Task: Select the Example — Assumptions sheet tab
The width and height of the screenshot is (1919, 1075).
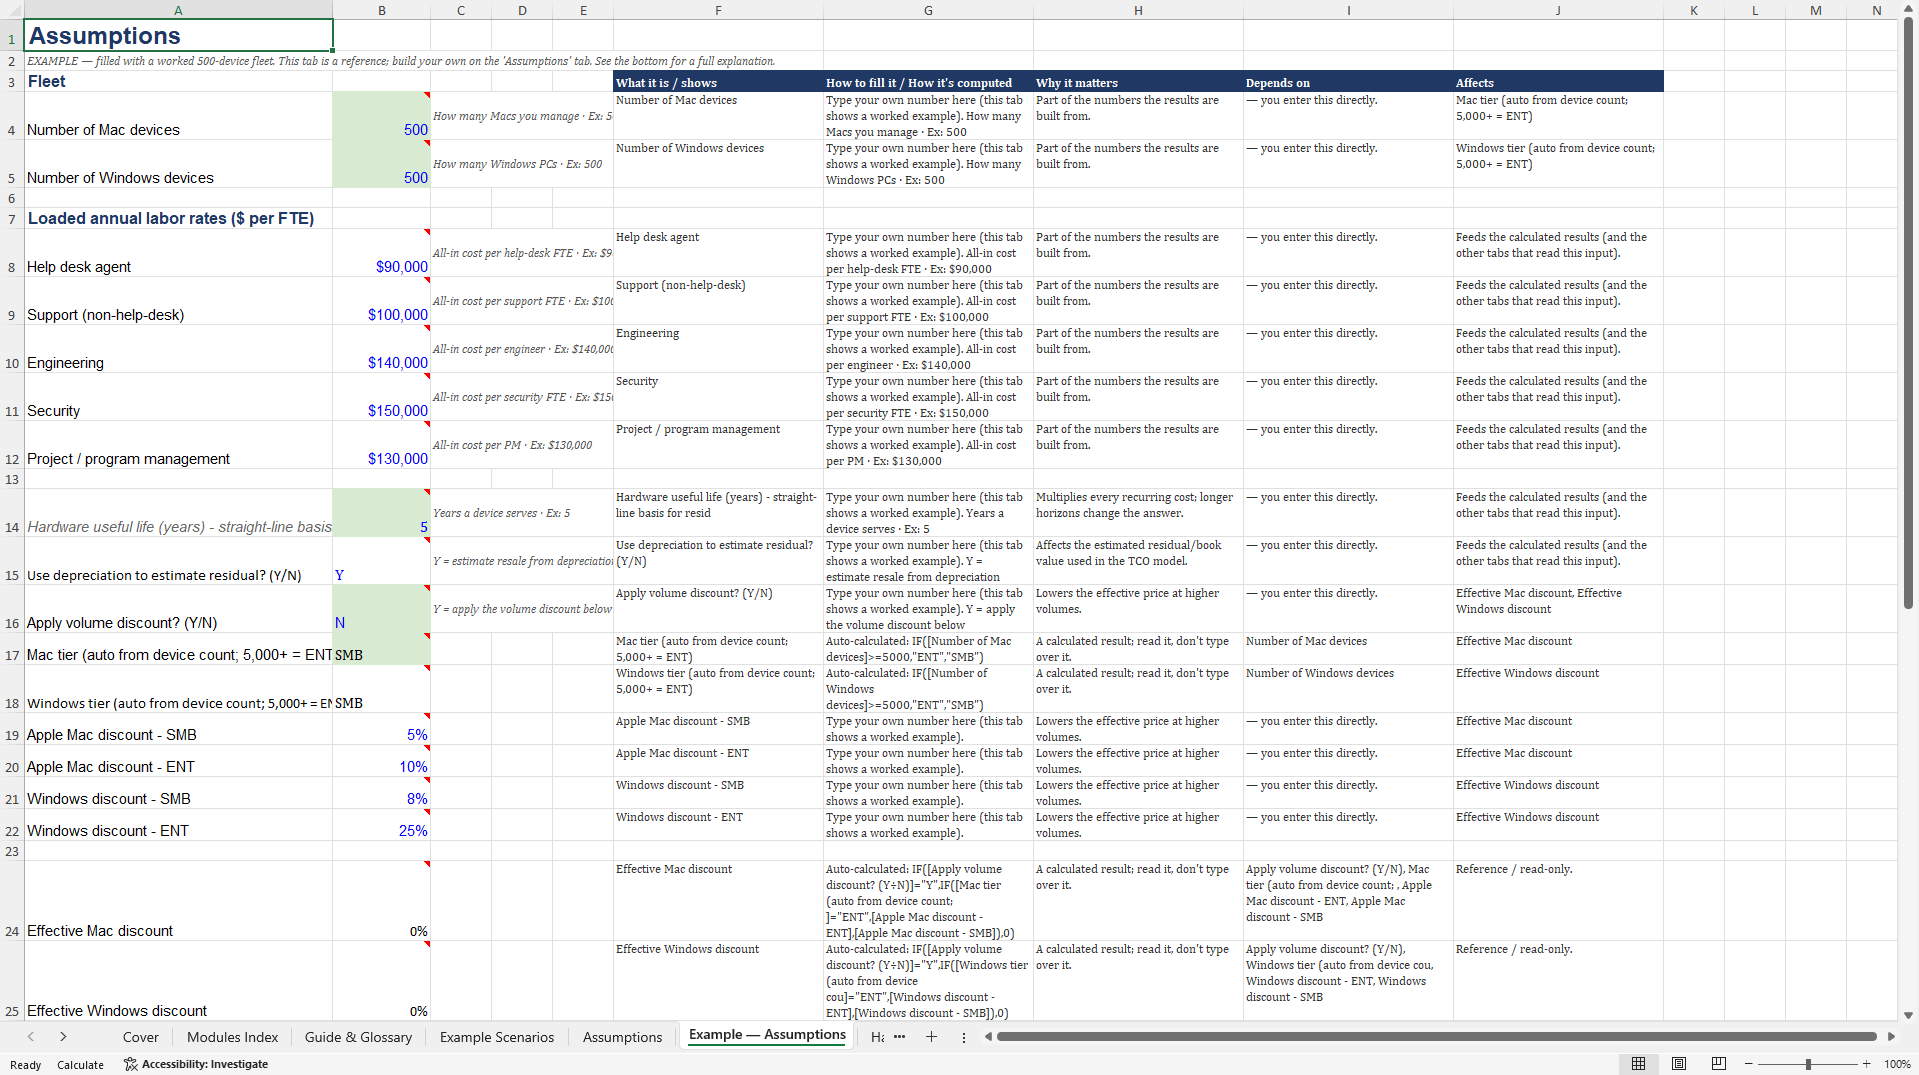Action: click(x=767, y=1035)
